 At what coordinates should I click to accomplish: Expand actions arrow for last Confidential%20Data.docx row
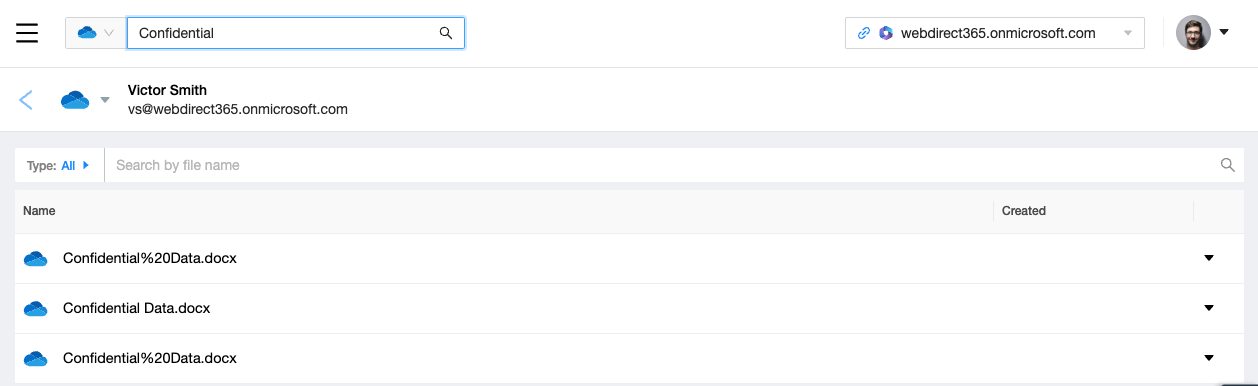coord(1208,358)
